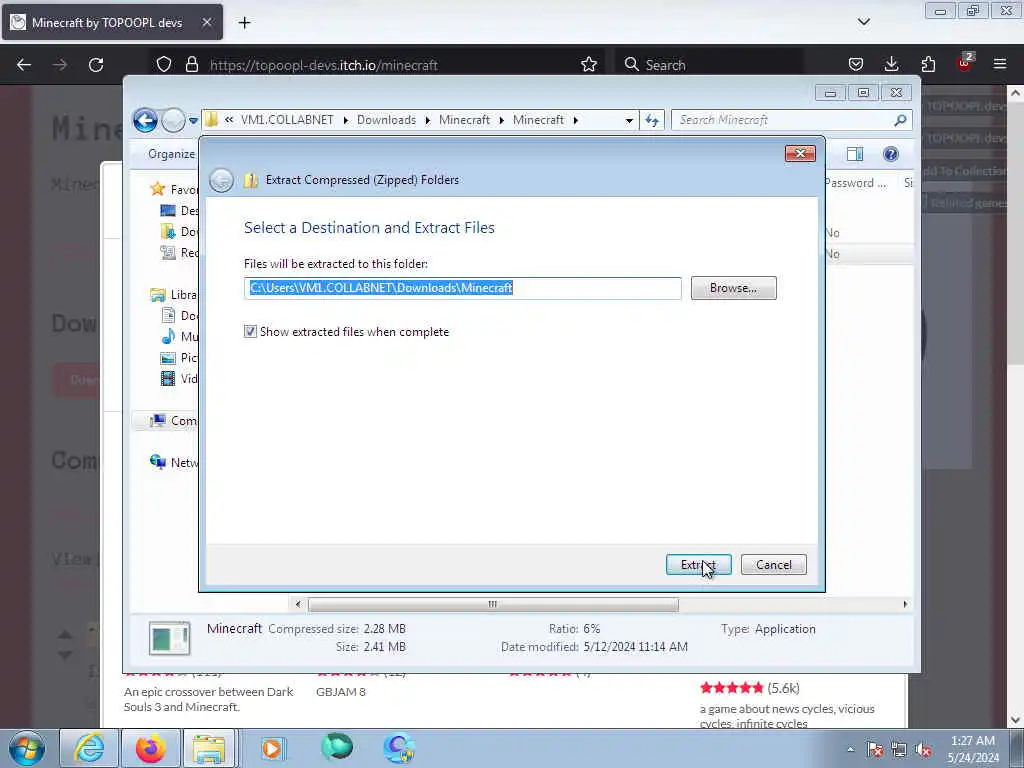The width and height of the screenshot is (1024, 768).
Task: Select Computer in the navigation pane
Action: point(174,421)
